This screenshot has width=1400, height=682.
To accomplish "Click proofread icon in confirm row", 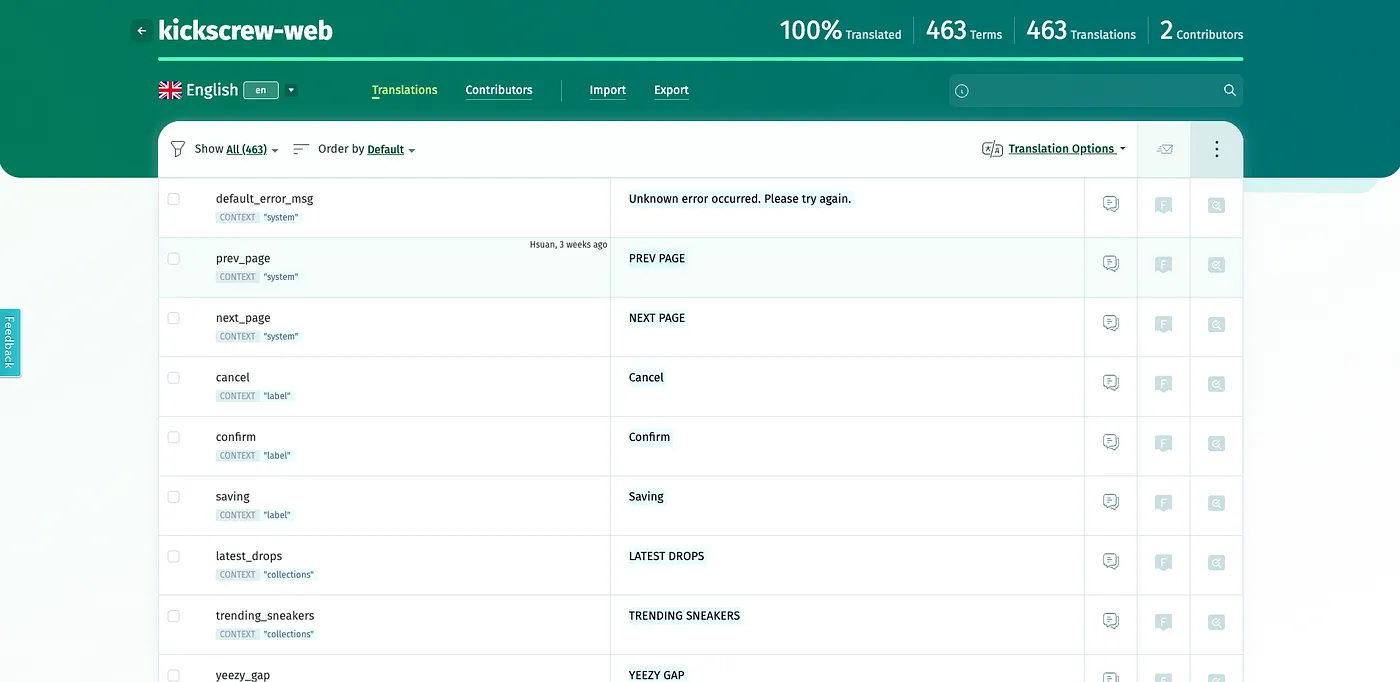I will coord(1216,443).
